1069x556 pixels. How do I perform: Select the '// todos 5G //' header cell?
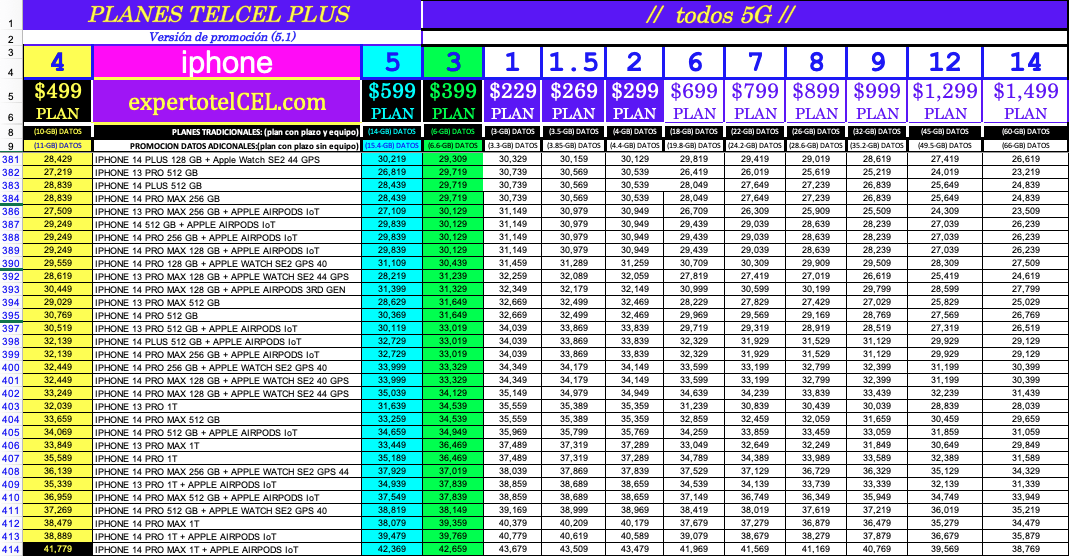point(745,14)
